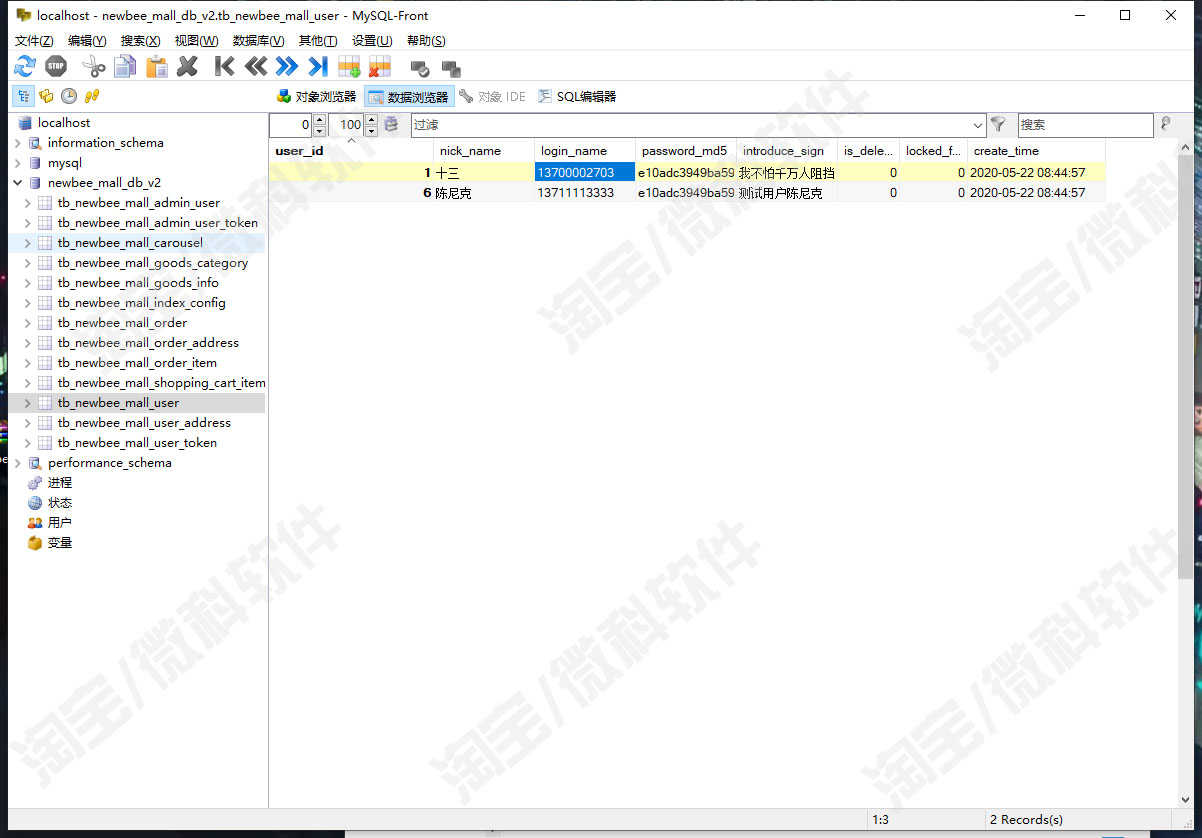Switch to the 数据浏览器 tab
Viewport: 1202px width, 838px height.
pos(409,96)
